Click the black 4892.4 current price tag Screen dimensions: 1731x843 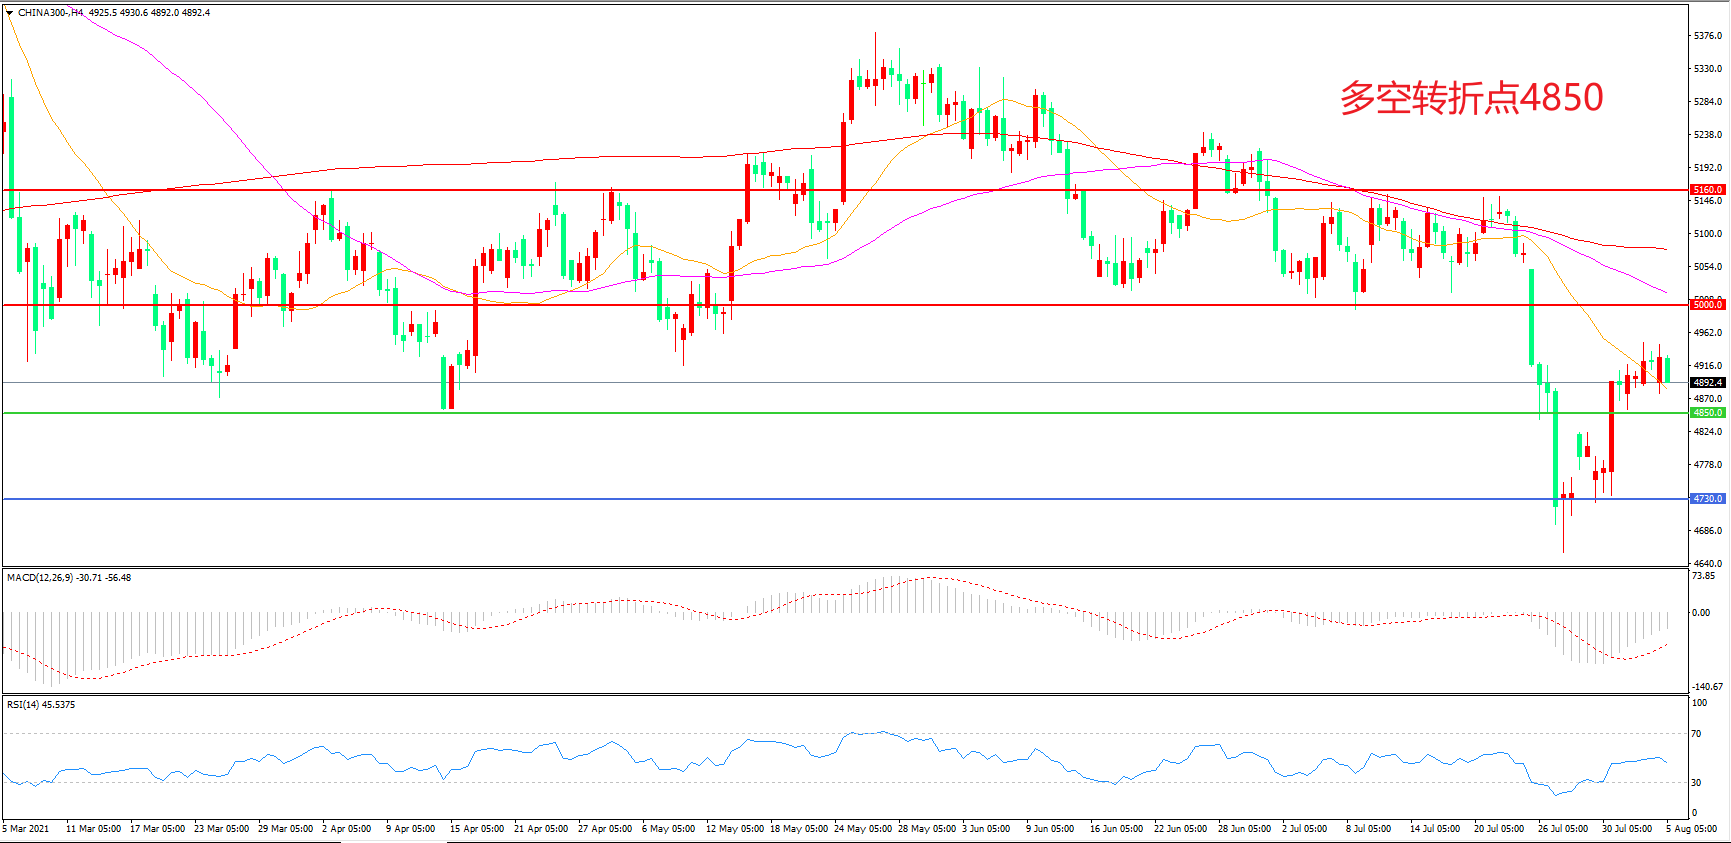pos(1706,383)
